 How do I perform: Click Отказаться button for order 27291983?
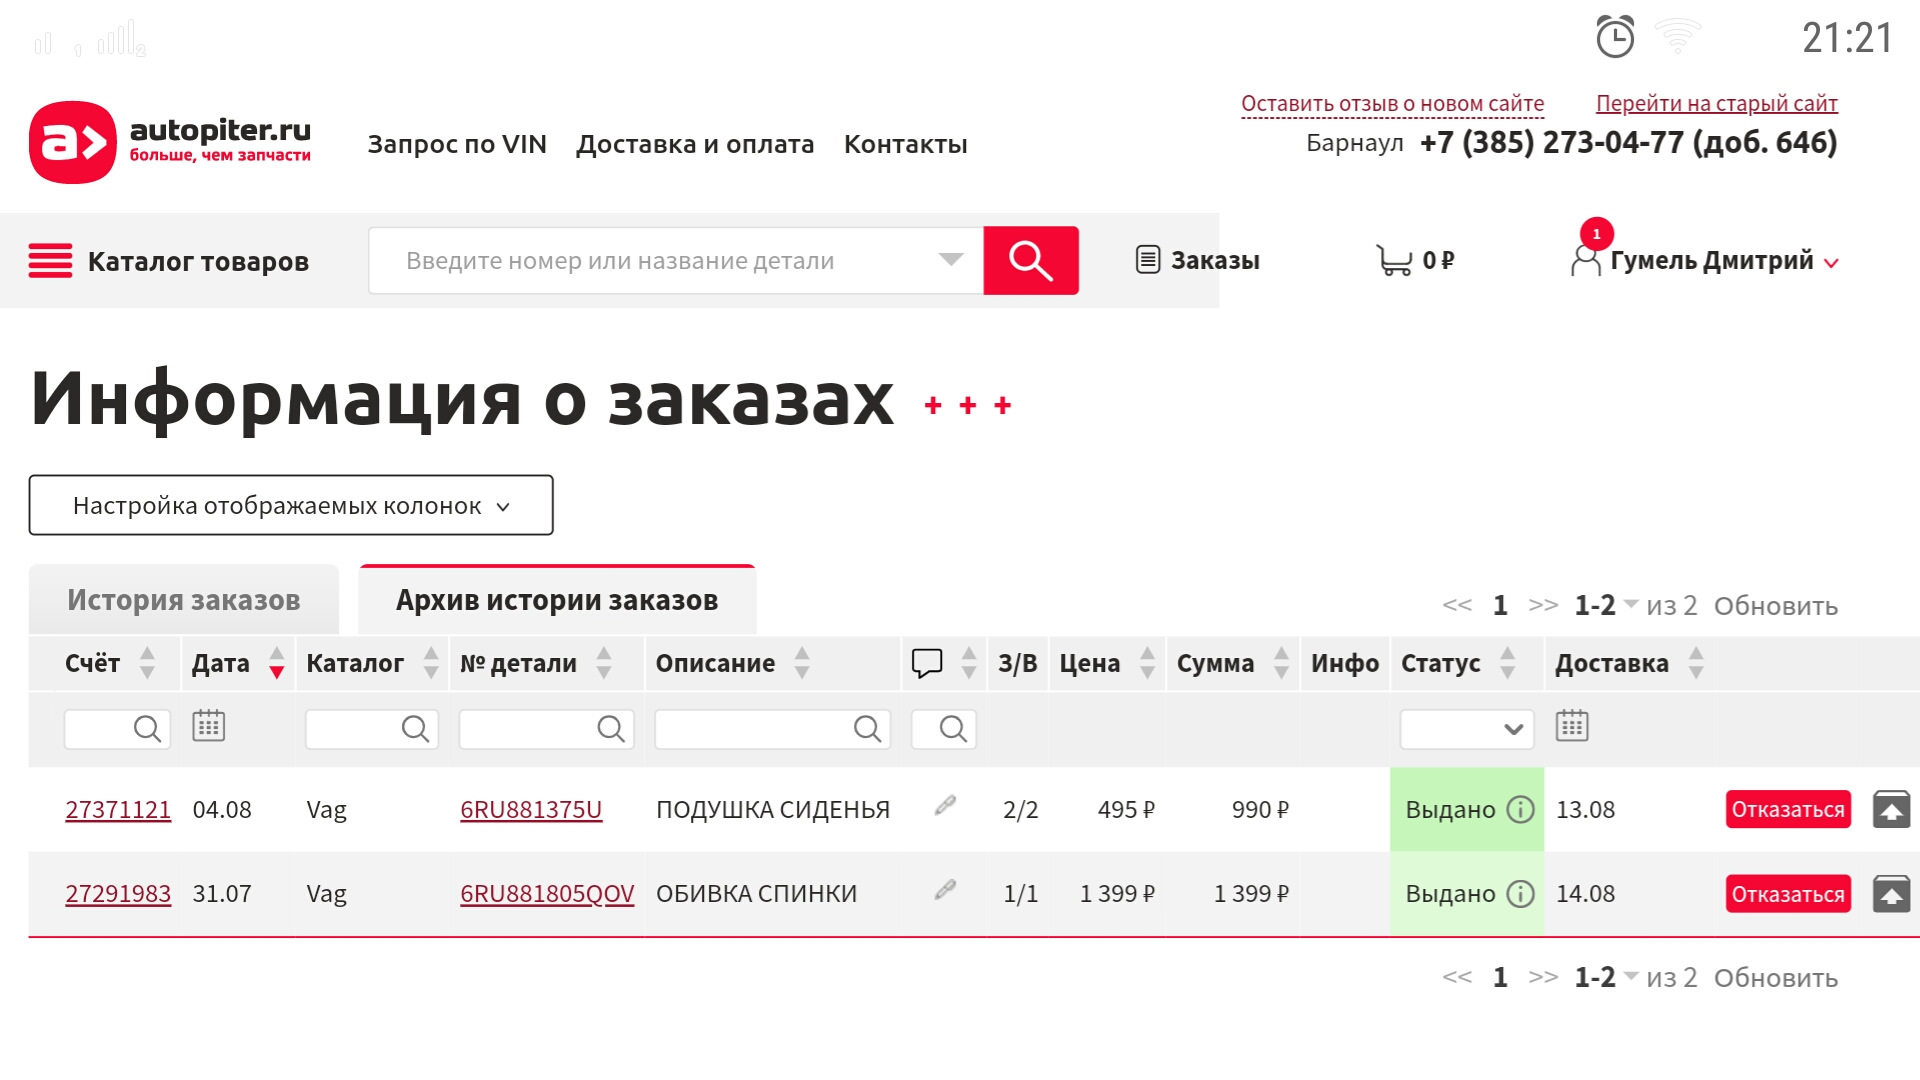tap(1787, 894)
